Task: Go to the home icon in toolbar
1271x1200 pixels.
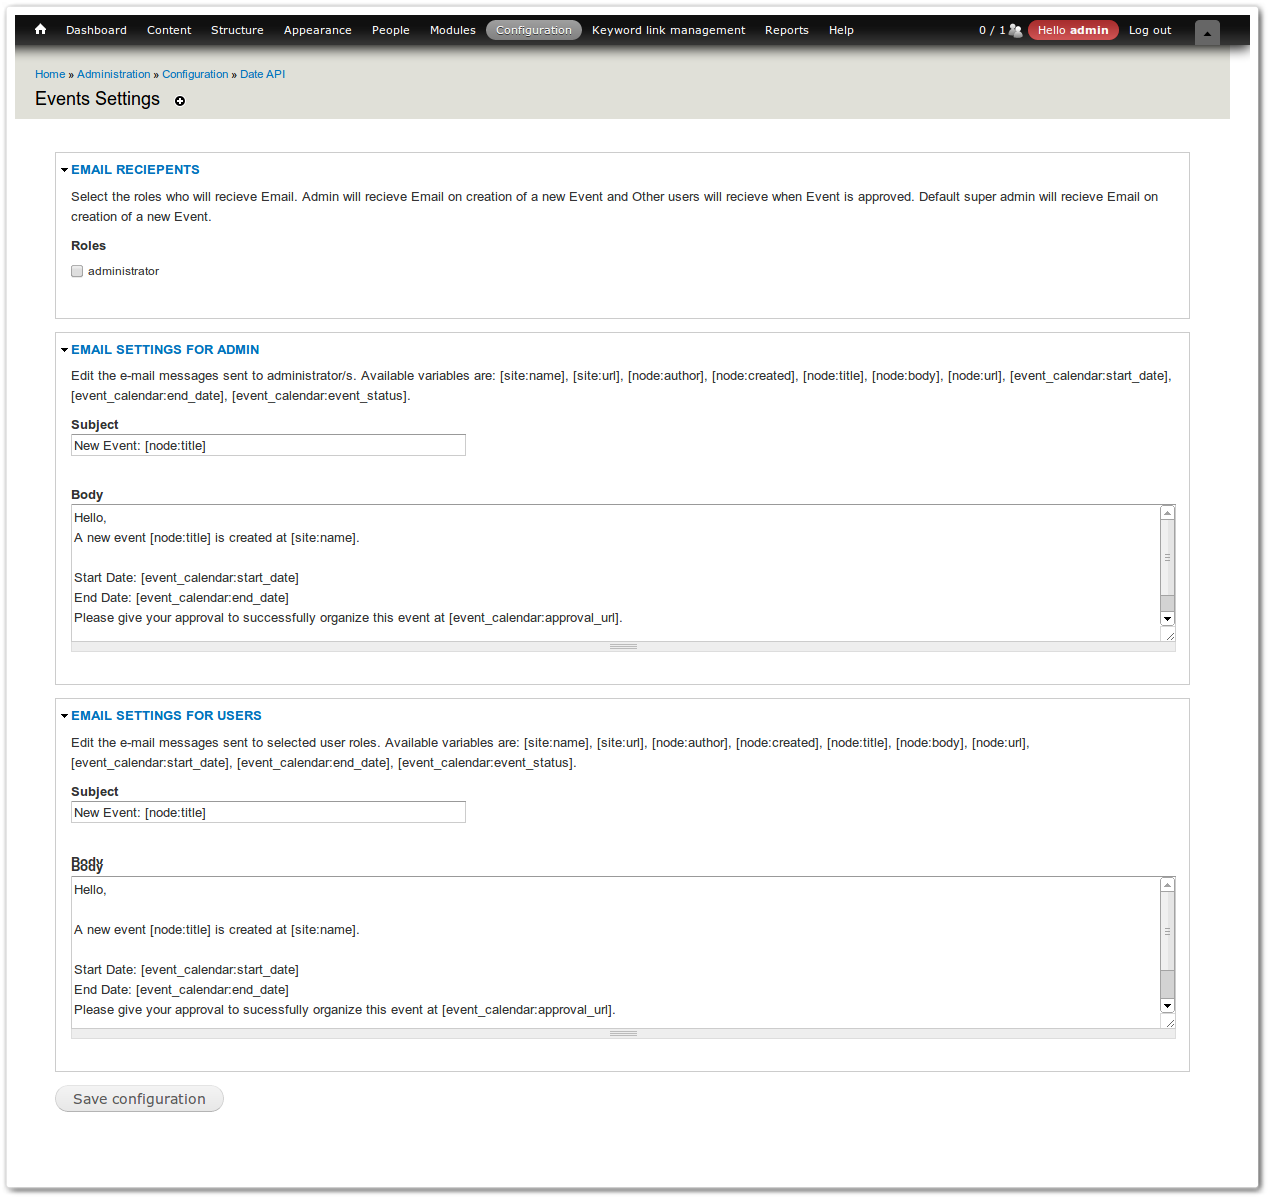Action: point(40,30)
